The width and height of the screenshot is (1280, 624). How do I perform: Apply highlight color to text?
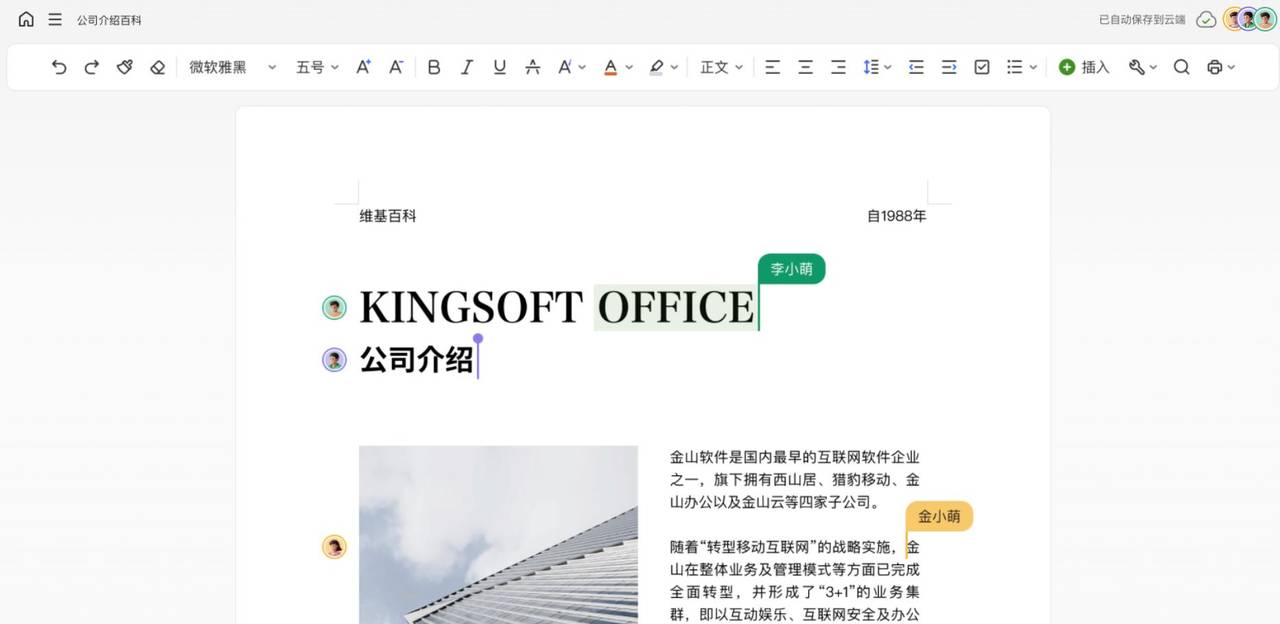(x=655, y=66)
